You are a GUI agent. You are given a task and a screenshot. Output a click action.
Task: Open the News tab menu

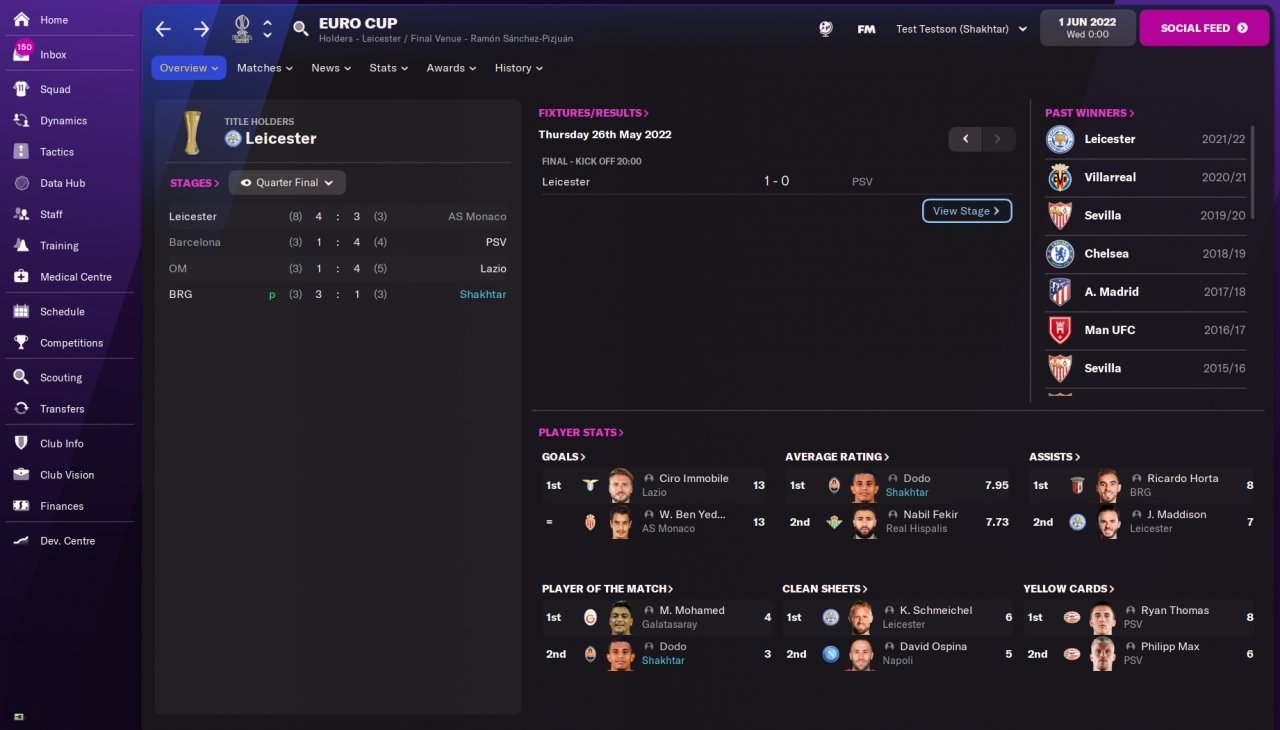331,68
